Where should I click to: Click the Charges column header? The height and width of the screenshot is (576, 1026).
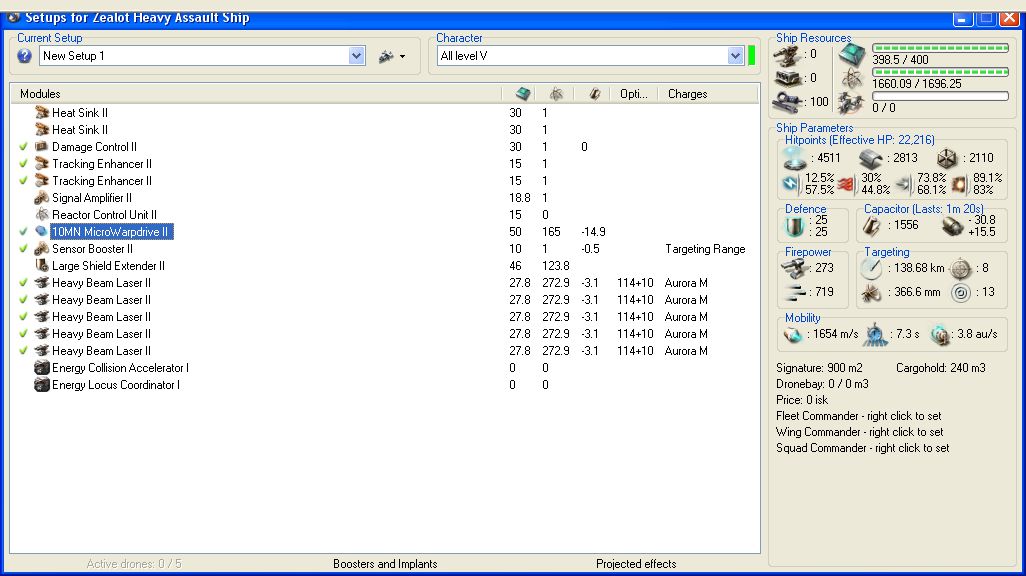707,94
